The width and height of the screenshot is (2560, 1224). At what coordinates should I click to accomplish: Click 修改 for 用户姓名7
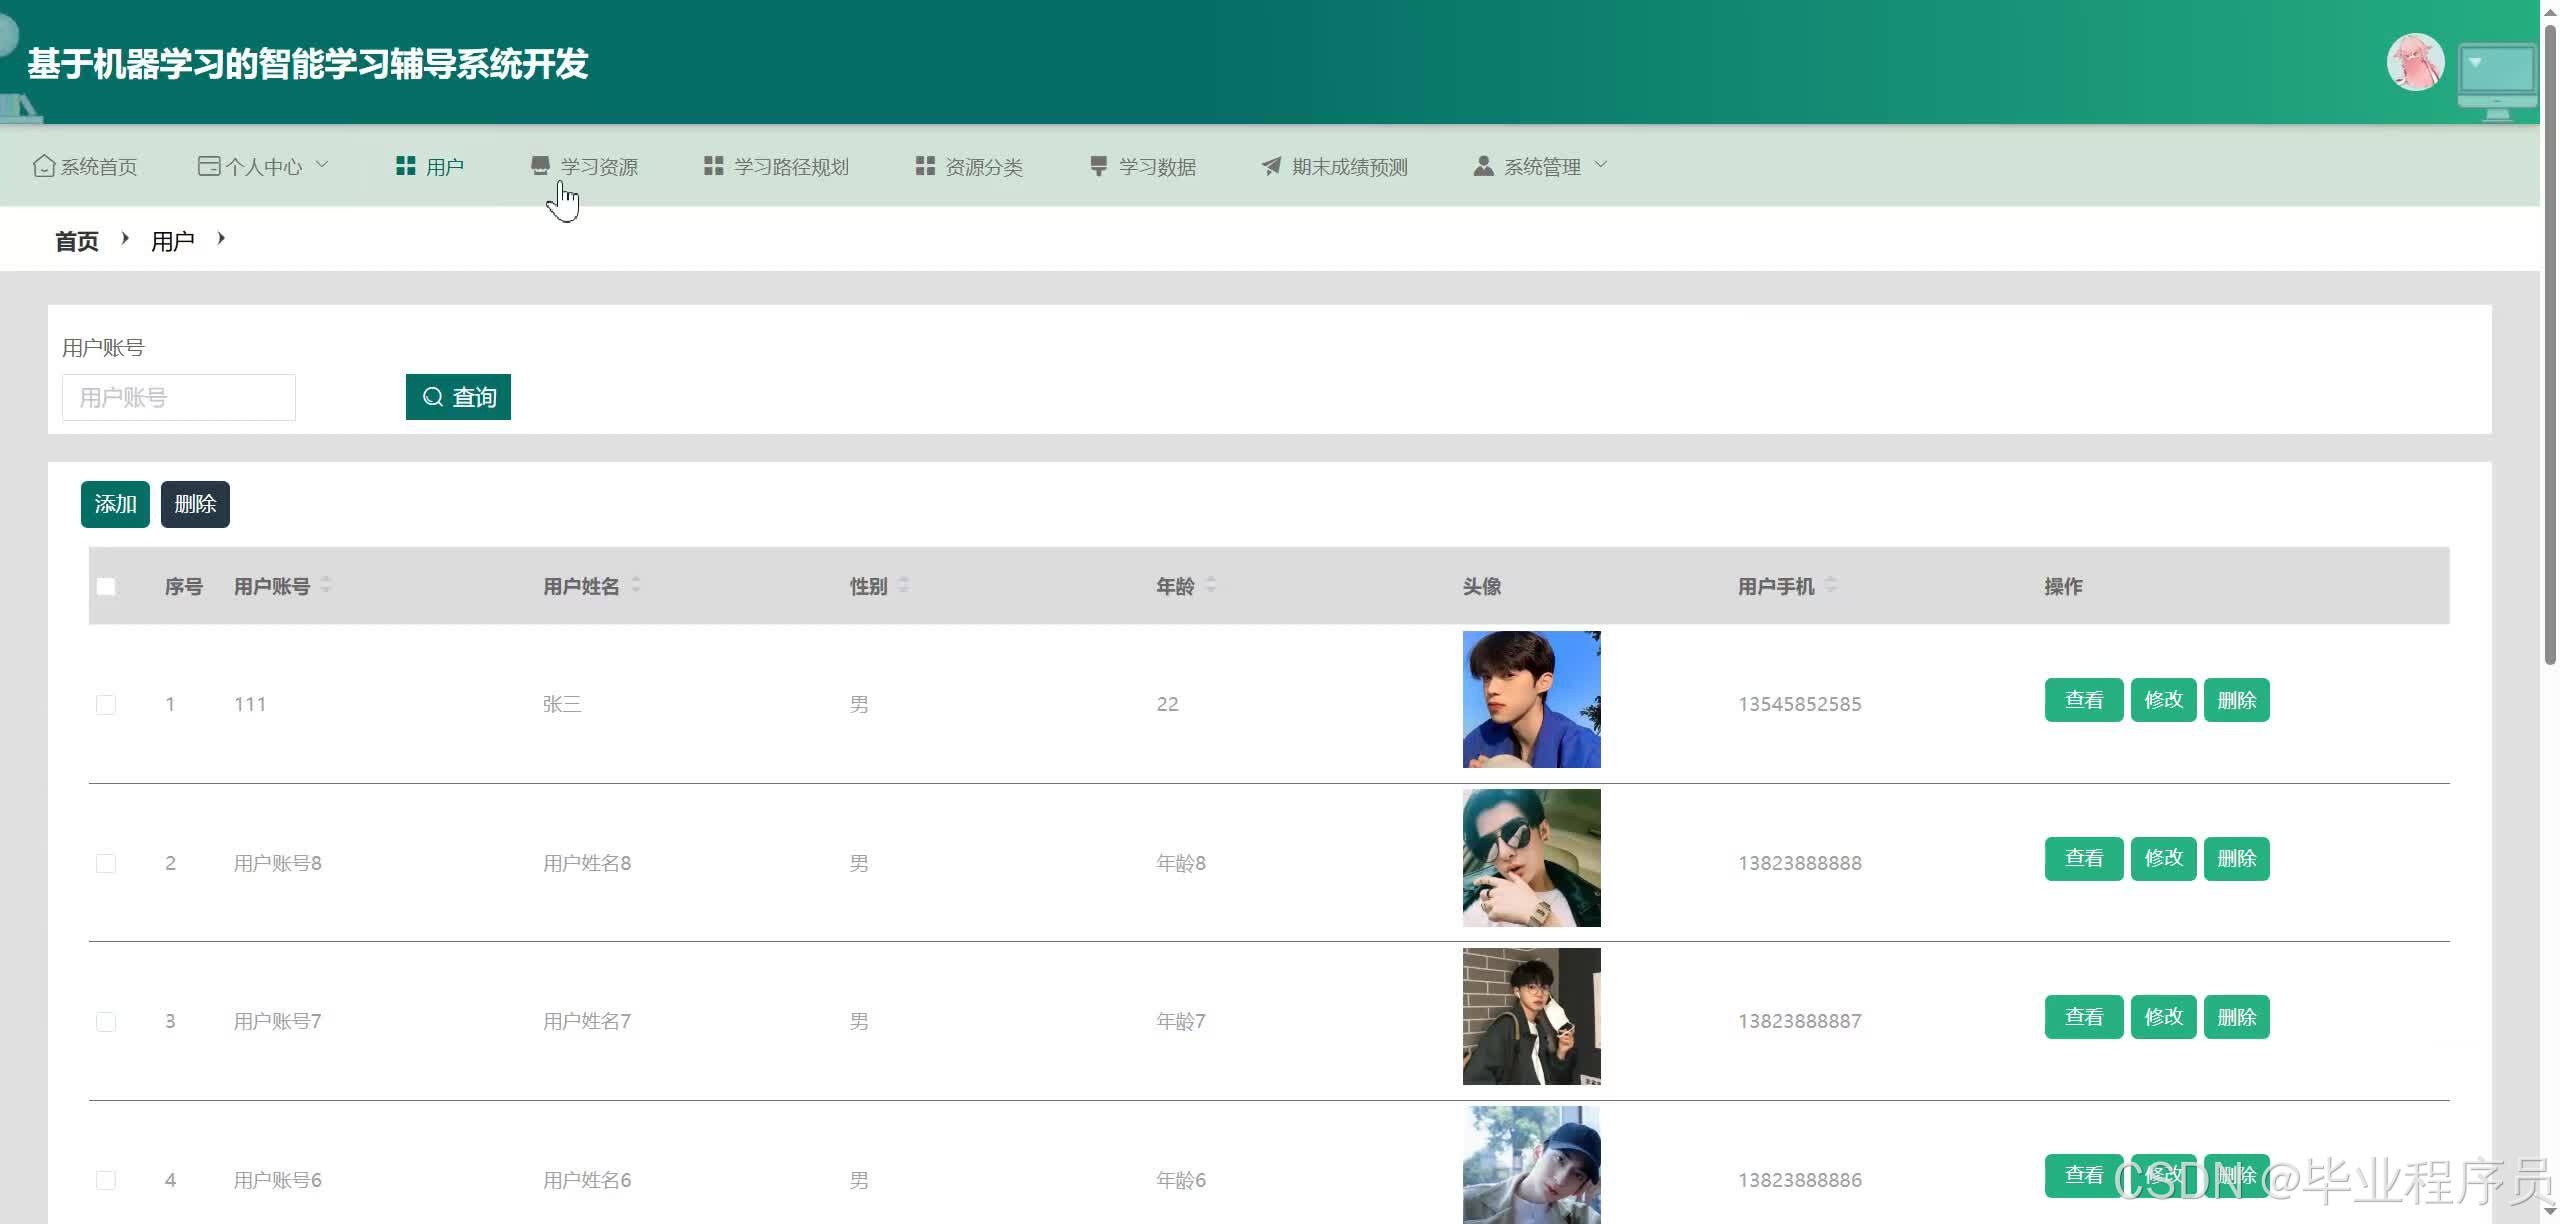(2164, 1017)
